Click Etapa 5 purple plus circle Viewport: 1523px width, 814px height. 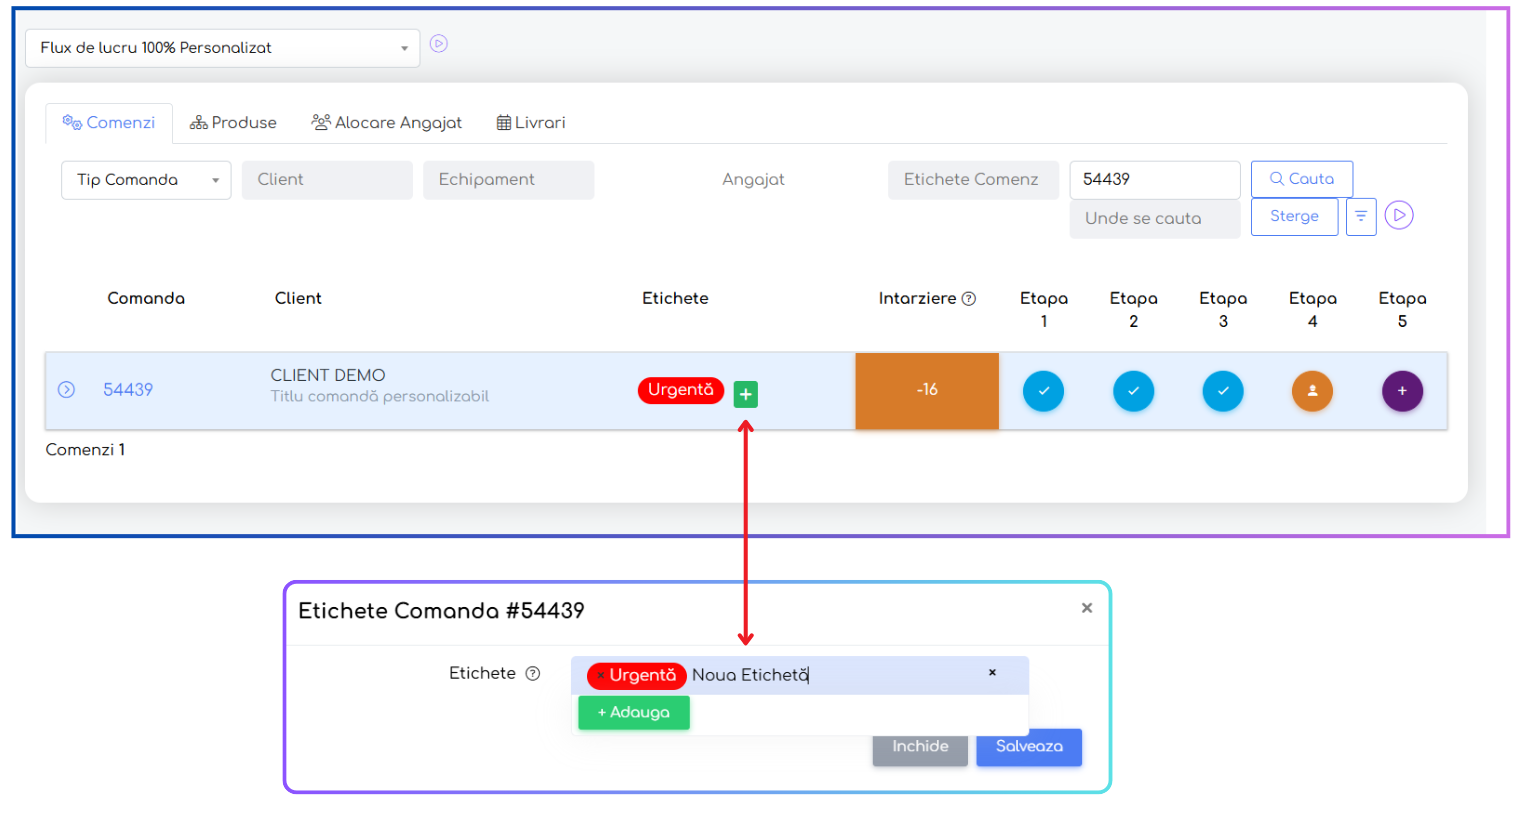tap(1402, 391)
